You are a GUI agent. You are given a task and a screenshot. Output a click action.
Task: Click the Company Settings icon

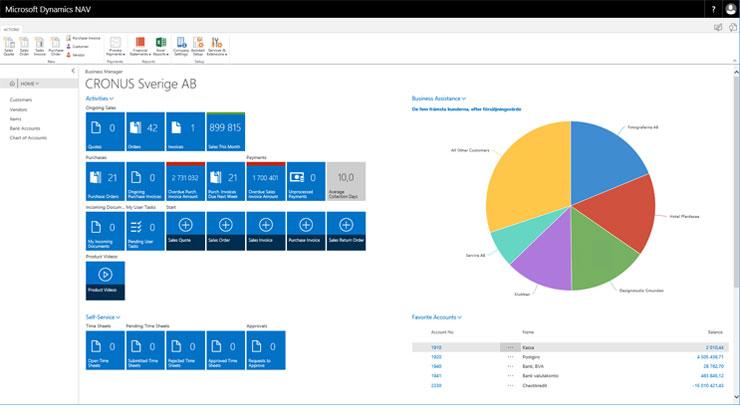[181, 44]
